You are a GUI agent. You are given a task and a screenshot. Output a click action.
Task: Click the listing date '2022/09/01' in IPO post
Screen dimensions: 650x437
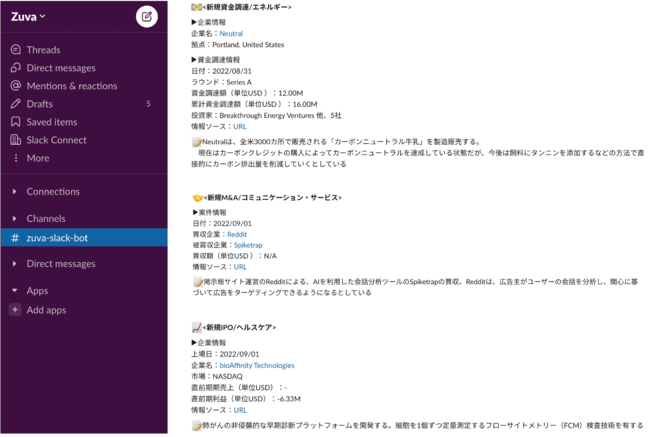[x=239, y=354]
